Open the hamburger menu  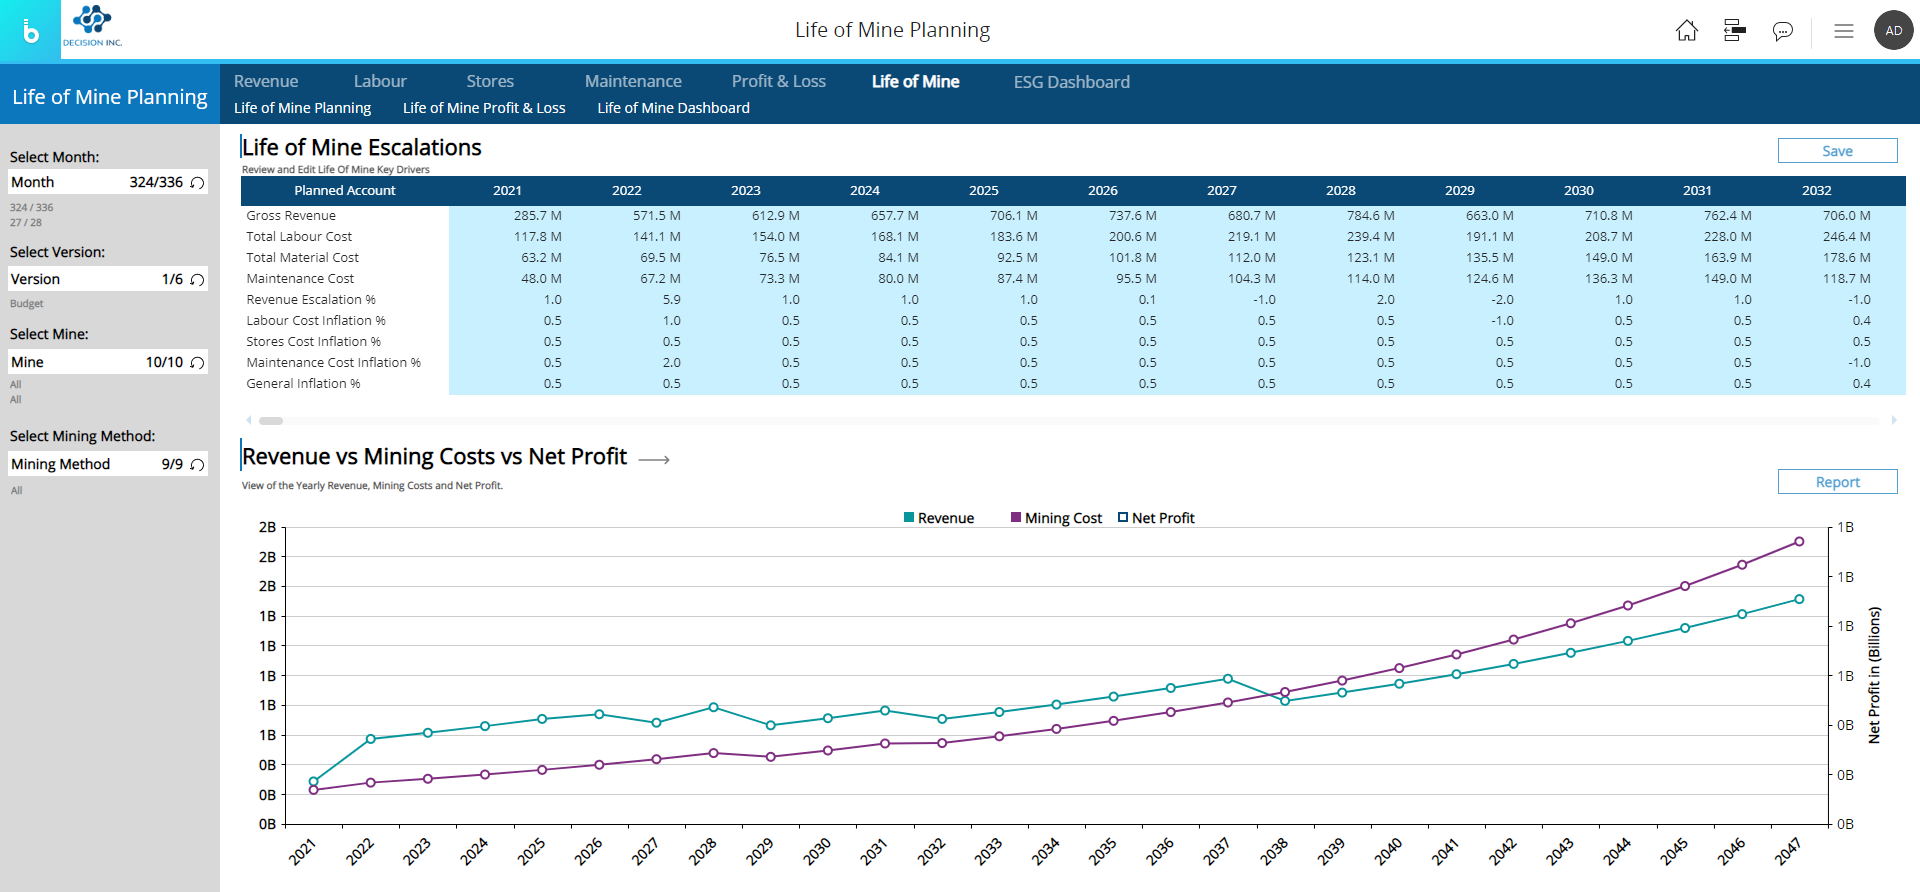coord(1843,31)
